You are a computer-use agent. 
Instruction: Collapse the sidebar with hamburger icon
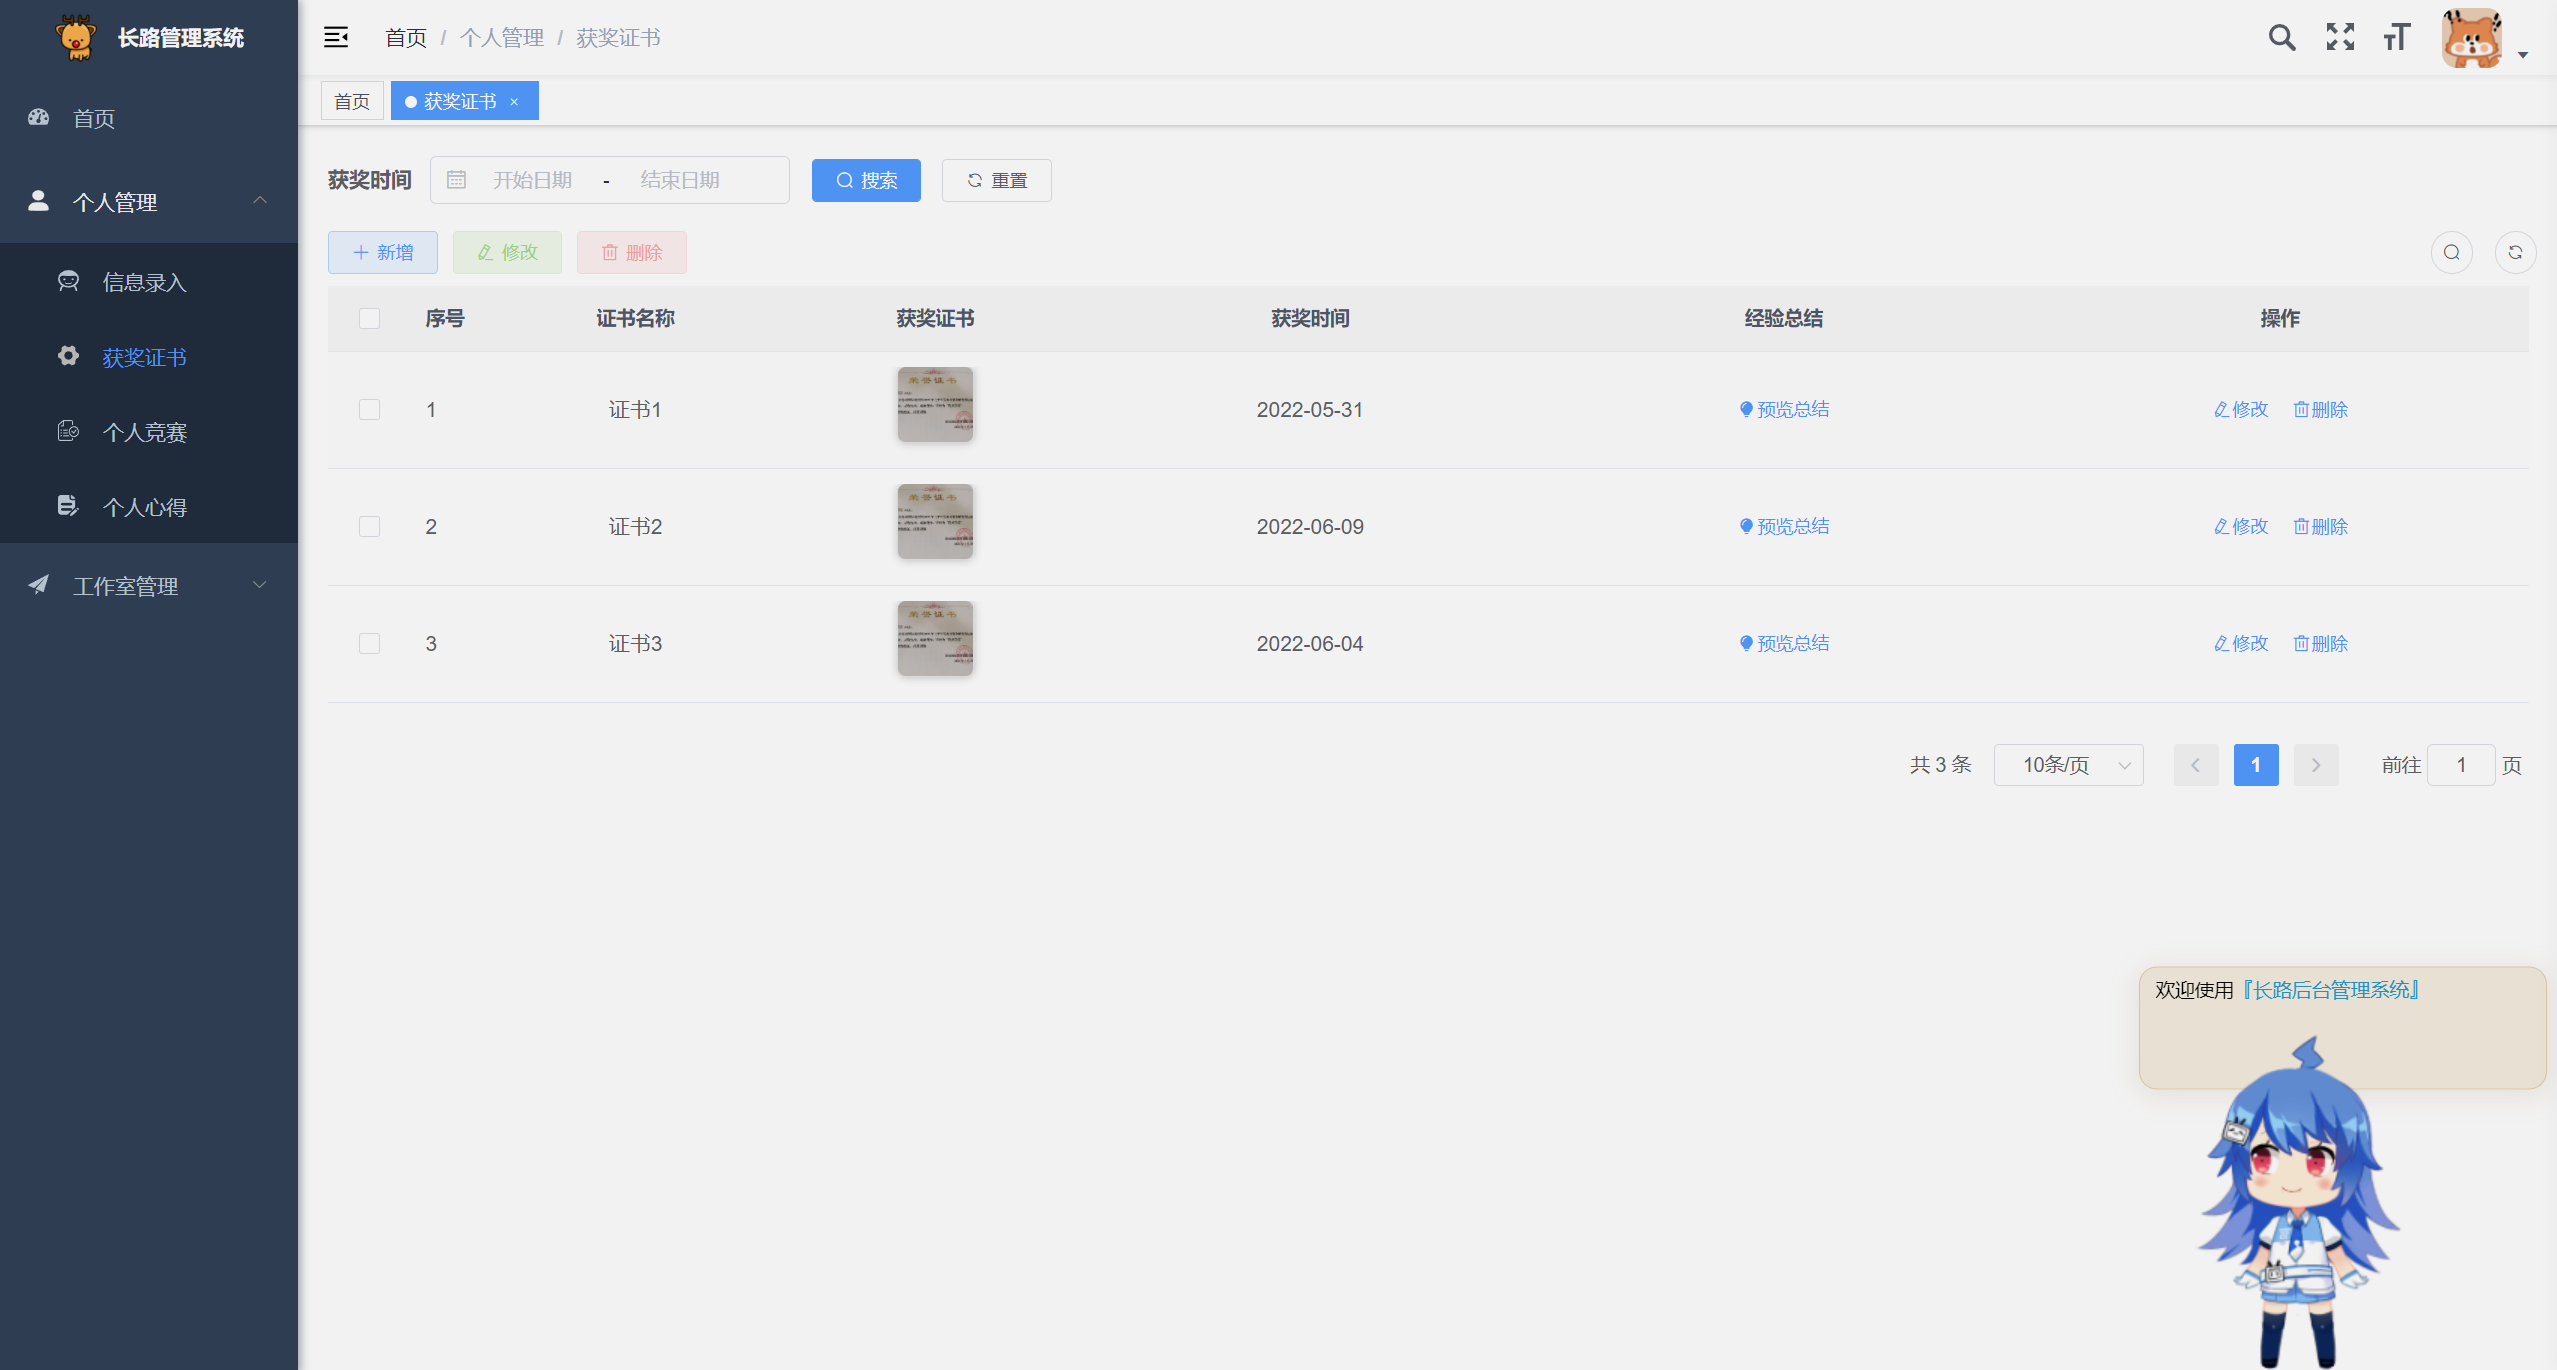pos(336,38)
